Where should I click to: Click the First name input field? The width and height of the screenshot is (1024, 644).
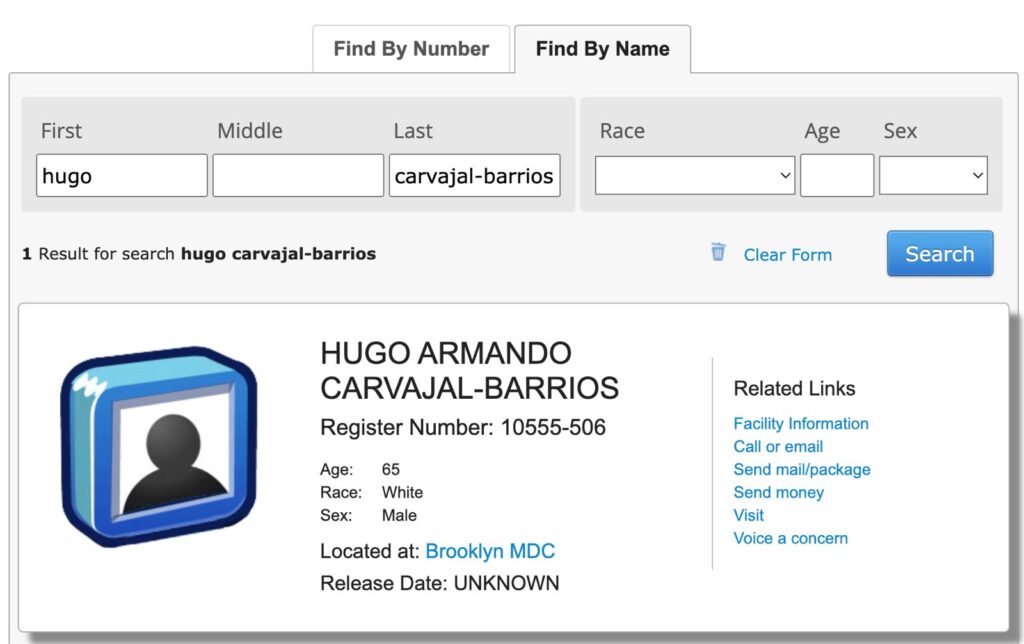pos(122,176)
